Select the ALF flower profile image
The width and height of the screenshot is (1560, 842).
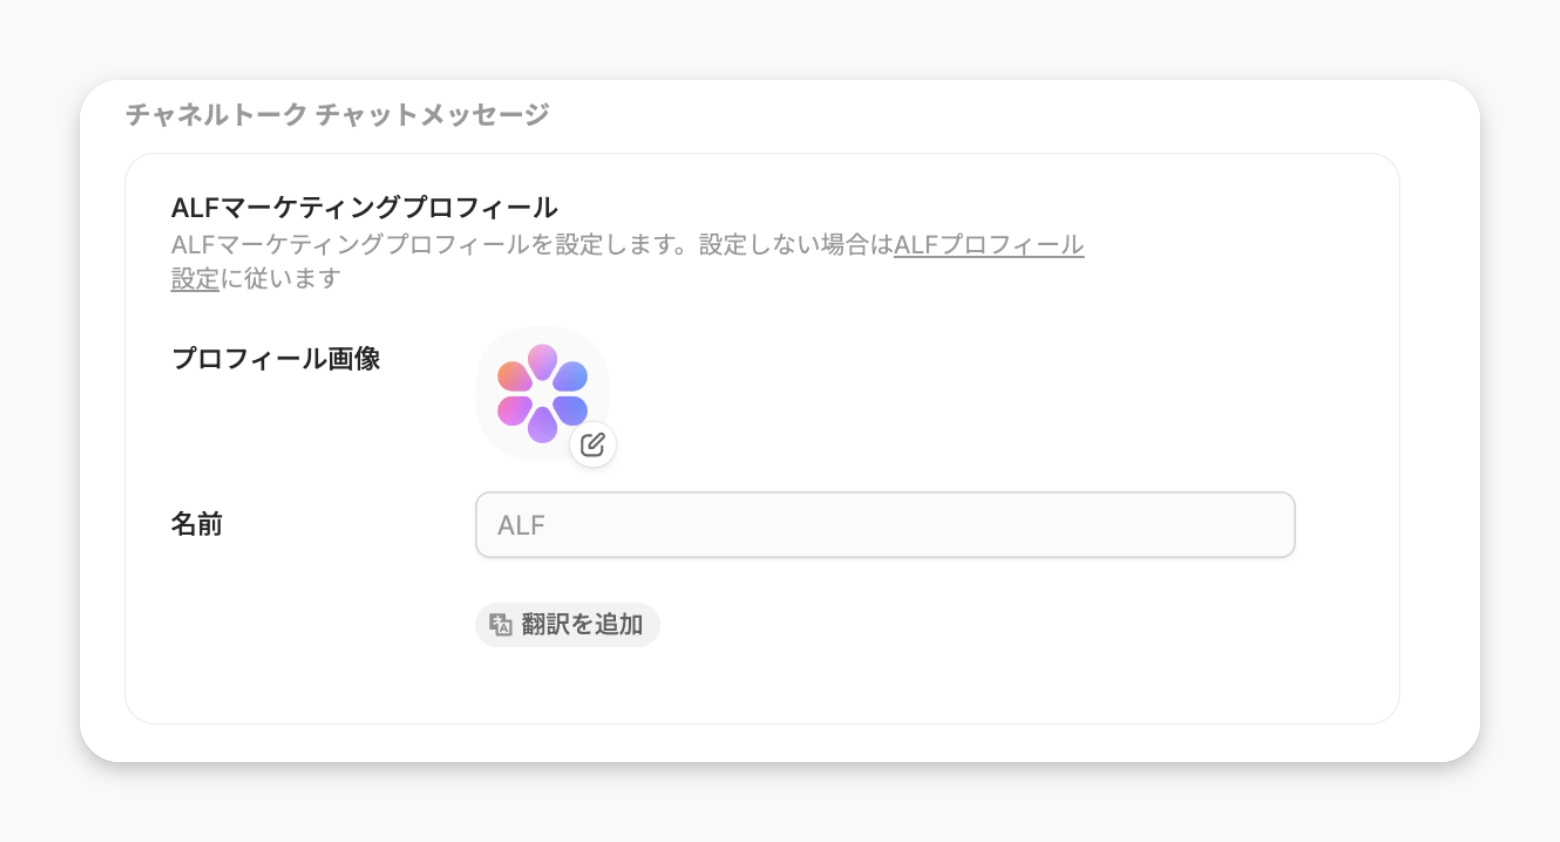tap(542, 393)
